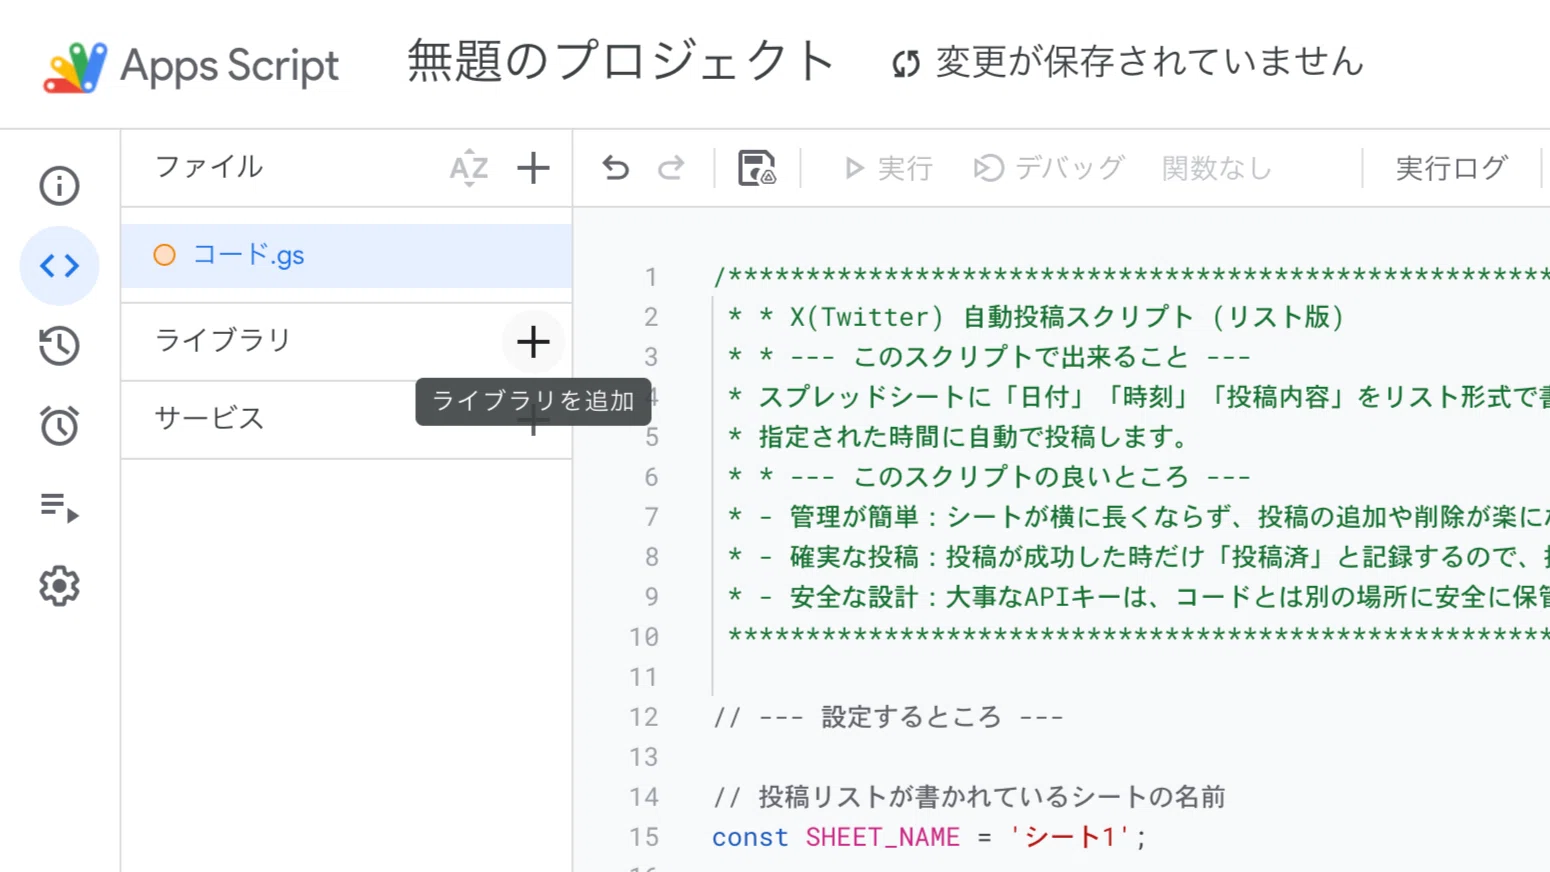Click line number 1 in gutter

[x=651, y=277]
